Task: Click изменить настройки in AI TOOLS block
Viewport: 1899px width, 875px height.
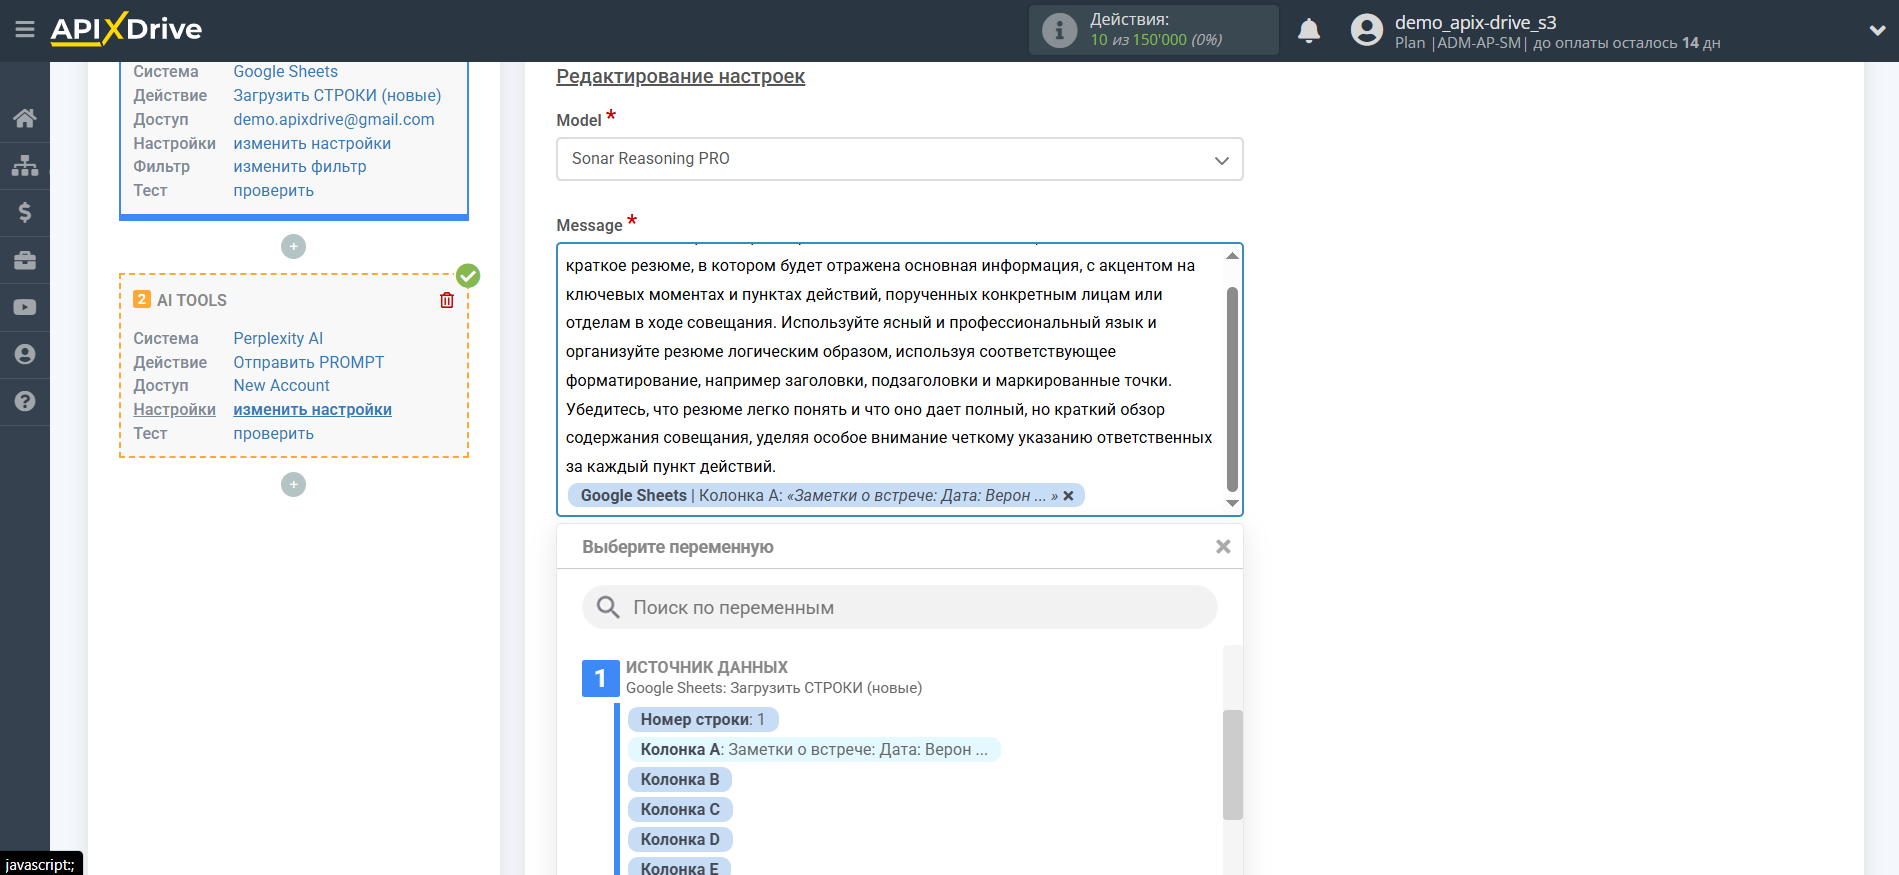Action: click(312, 409)
